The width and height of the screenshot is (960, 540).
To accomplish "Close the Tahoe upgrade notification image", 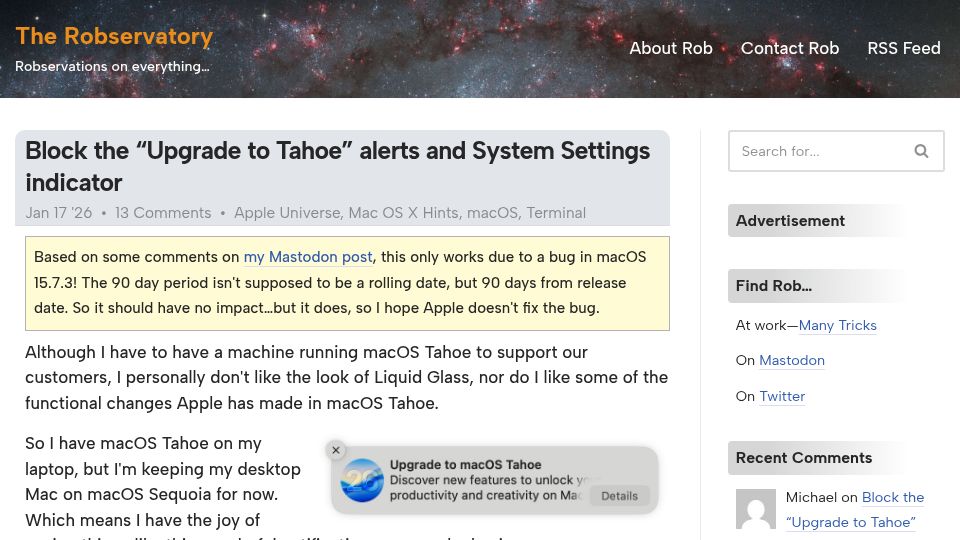I will point(336,450).
